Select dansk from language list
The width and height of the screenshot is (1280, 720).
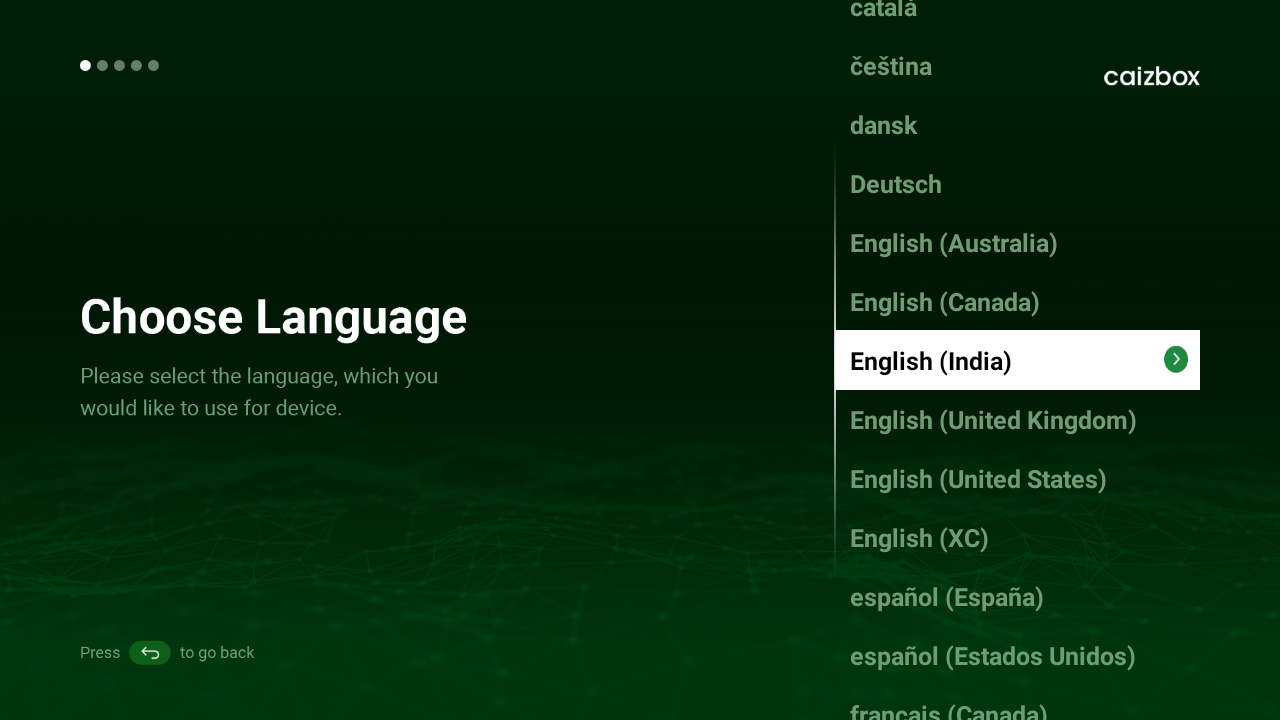(x=883, y=125)
